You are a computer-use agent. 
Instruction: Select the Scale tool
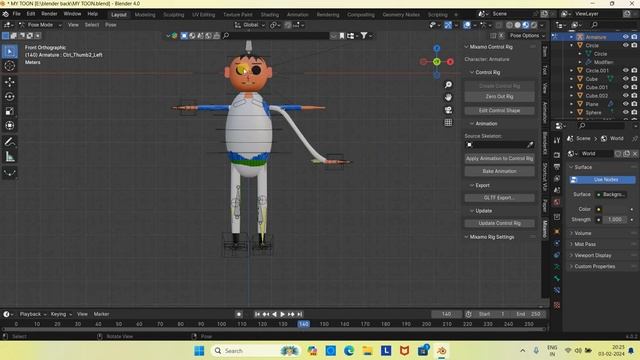(10, 111)
